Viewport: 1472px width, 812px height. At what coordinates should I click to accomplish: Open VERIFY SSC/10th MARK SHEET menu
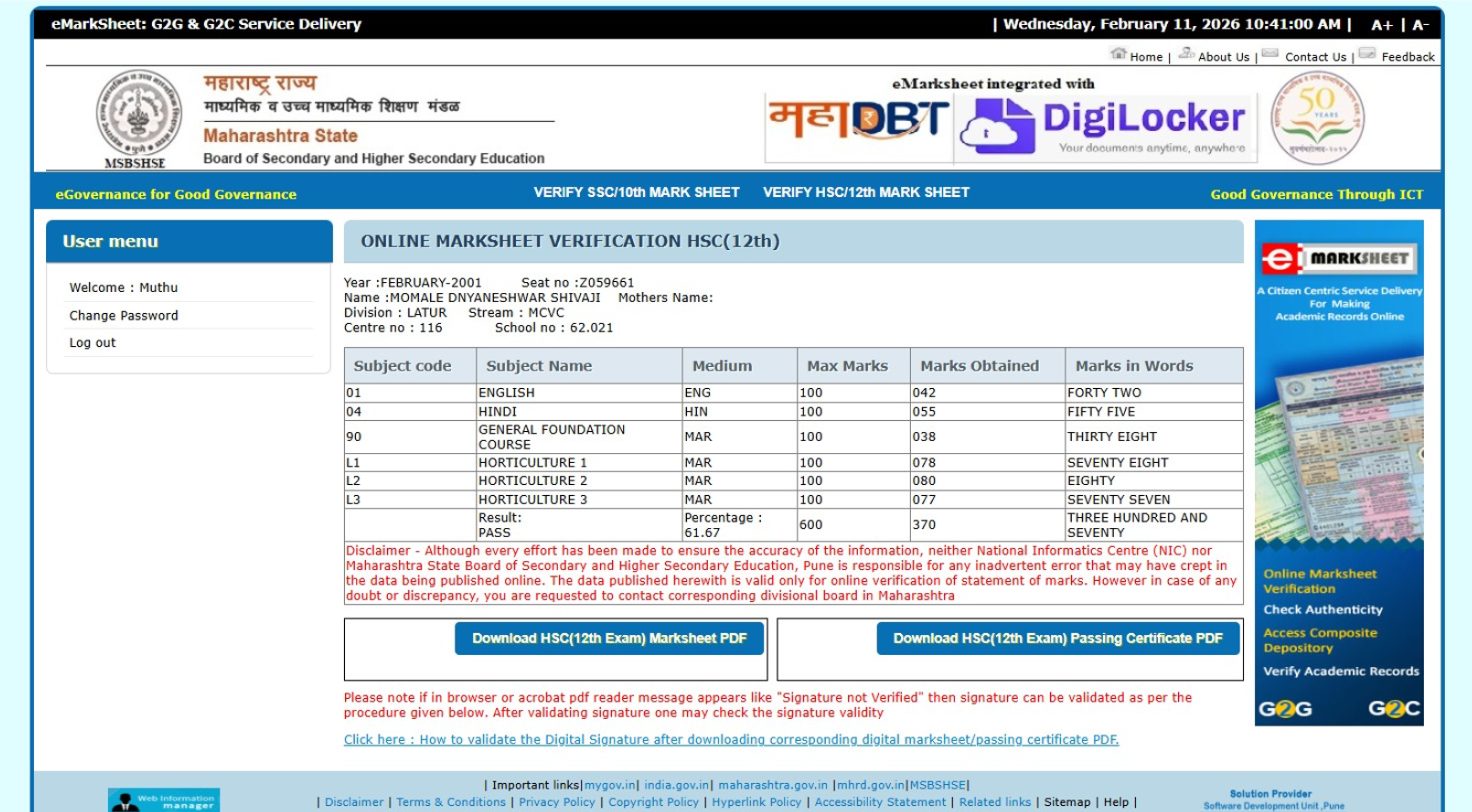point(636,193)
